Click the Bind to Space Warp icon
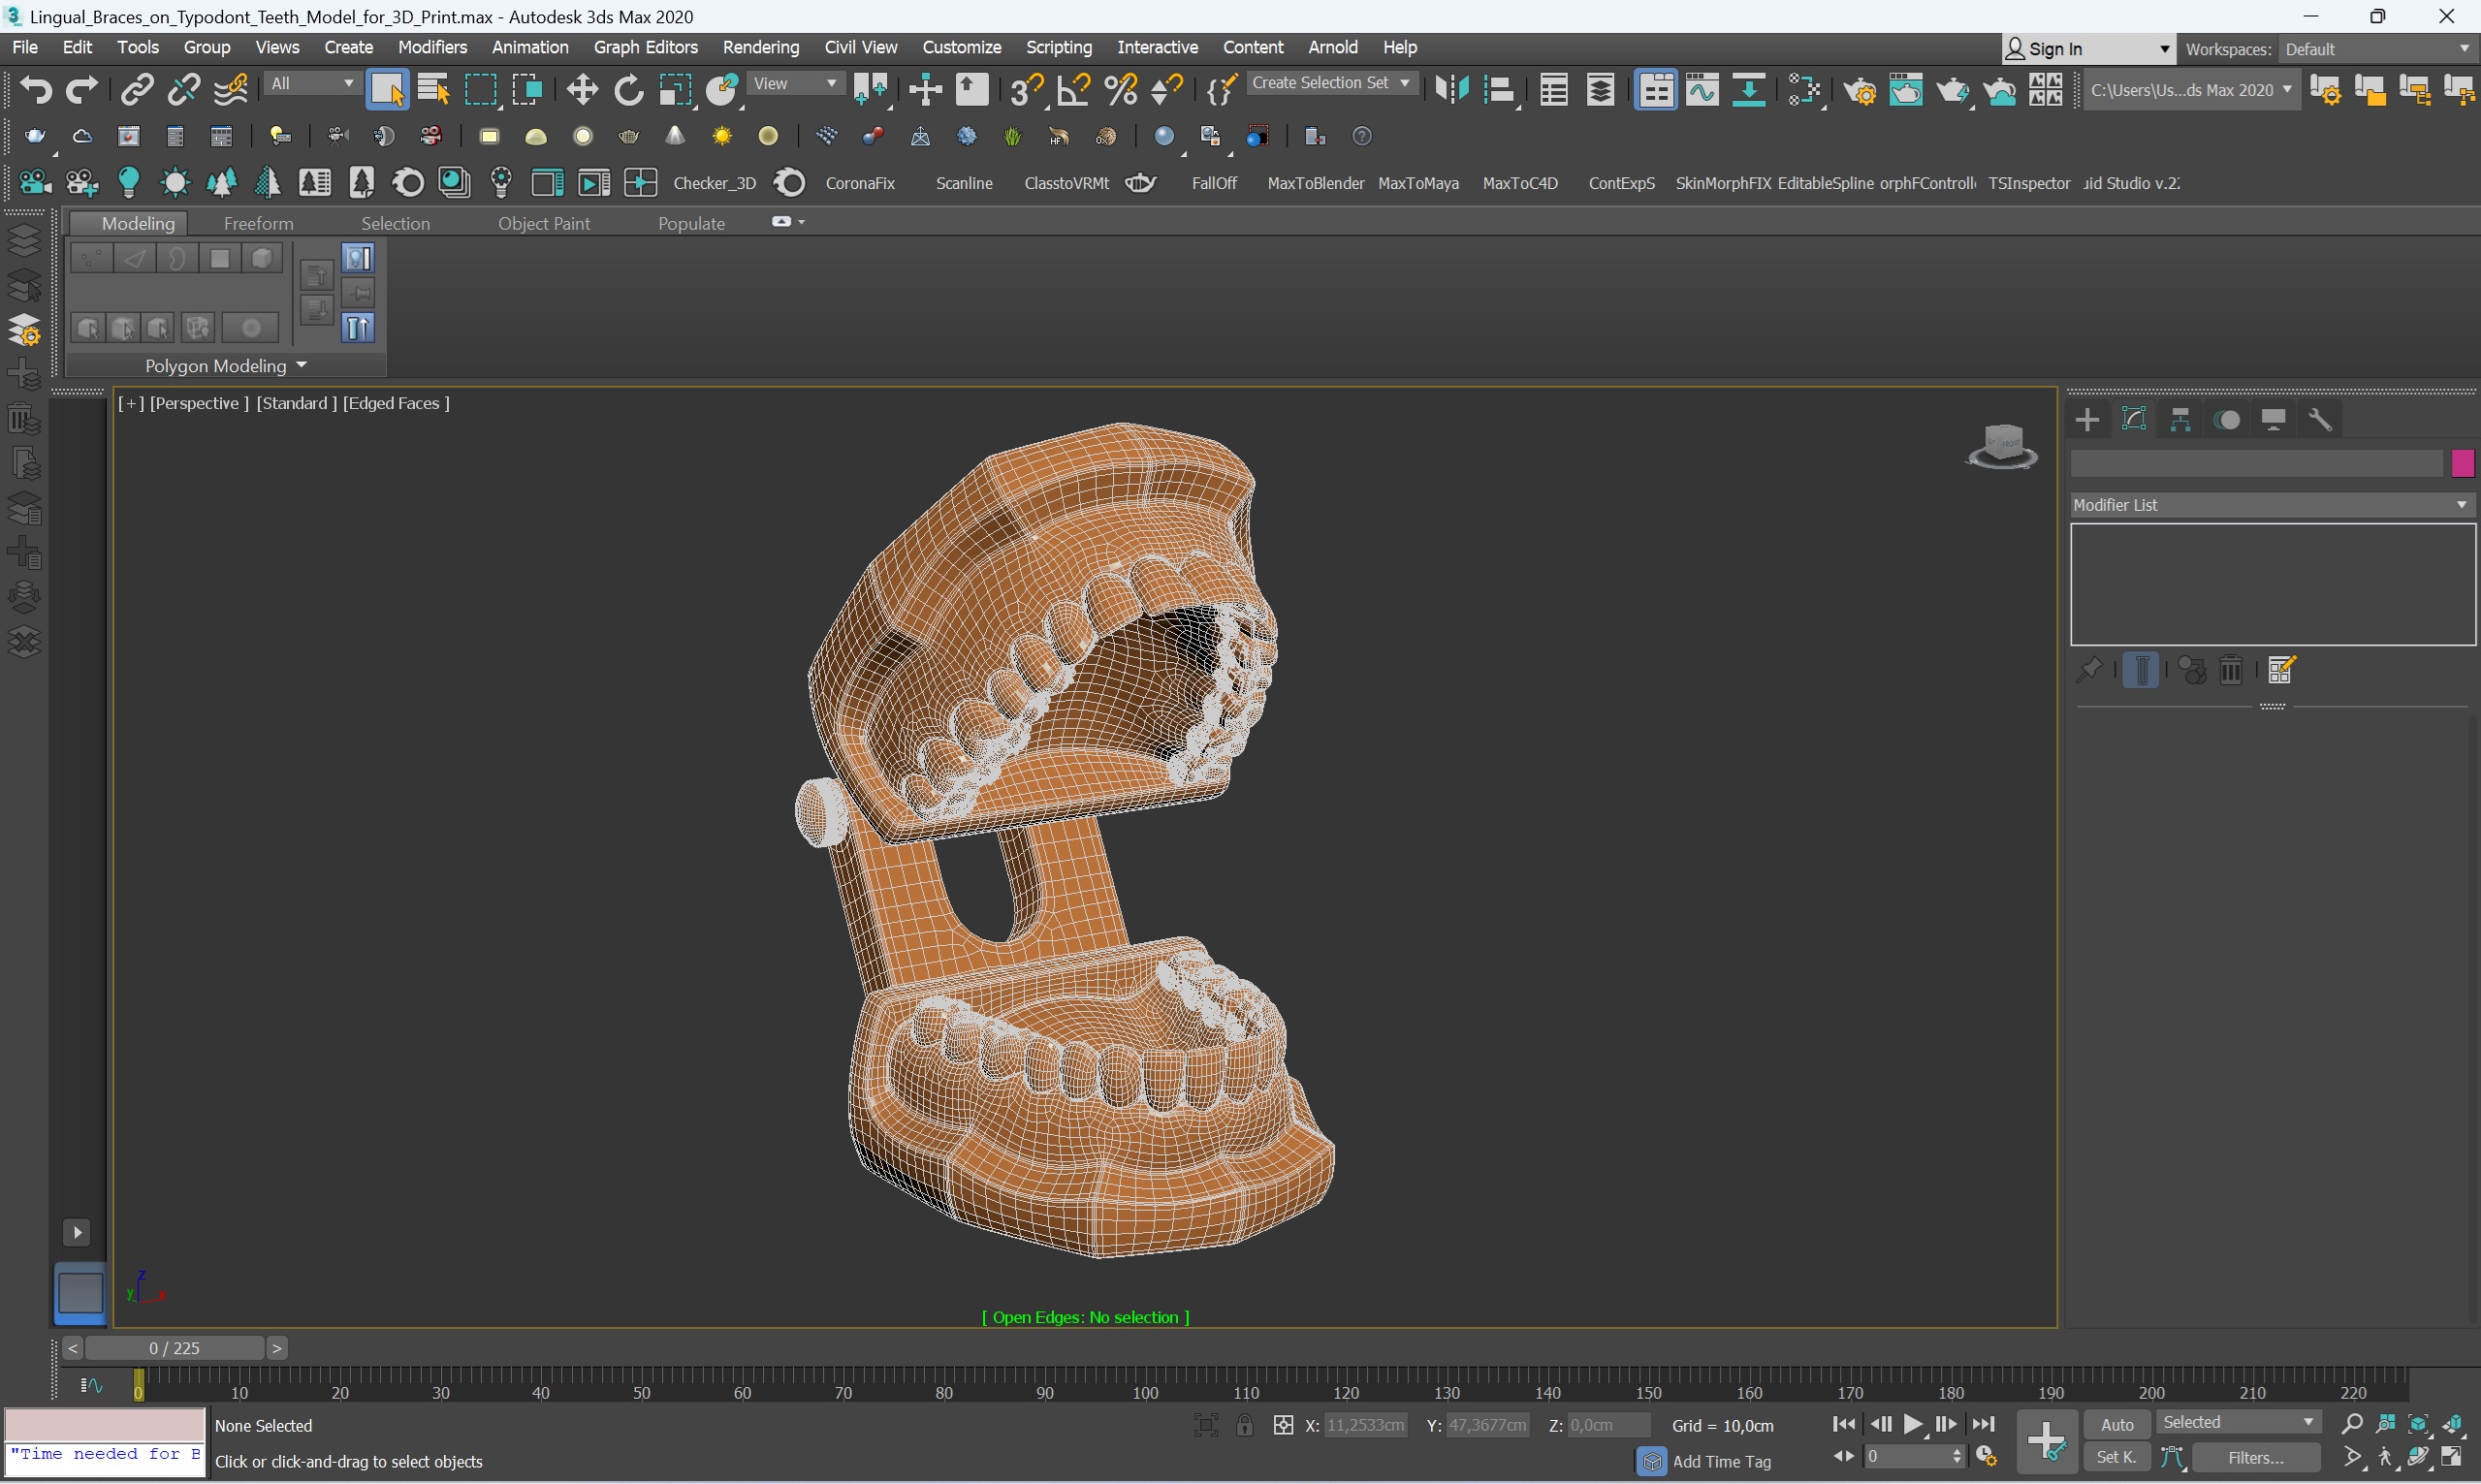 (x=231, y=90)
